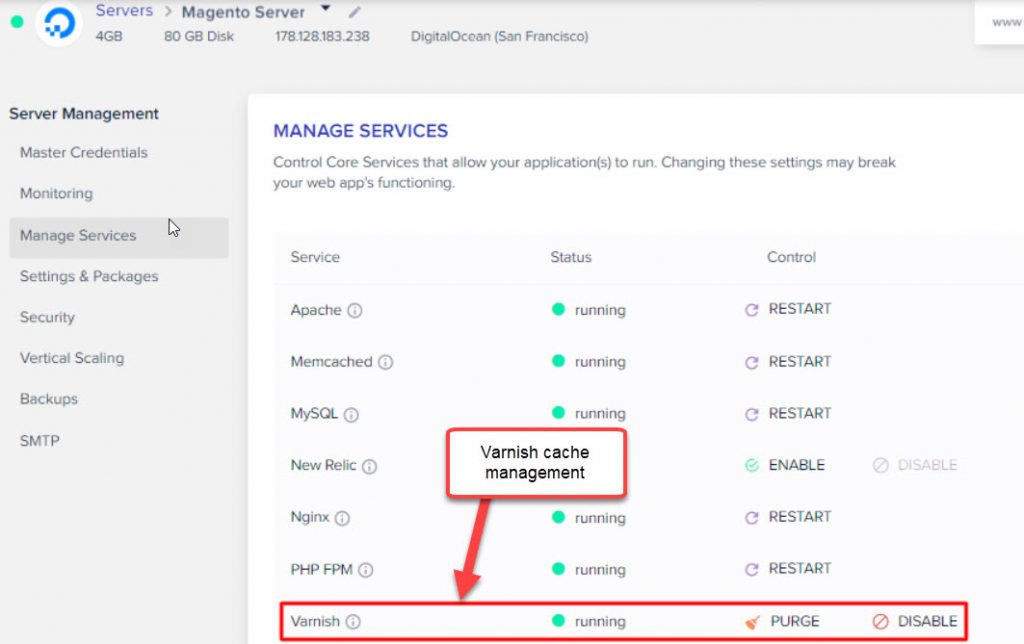Restart the PHP FPM service
Screen dimensions: 1024x644
[788, 569]
